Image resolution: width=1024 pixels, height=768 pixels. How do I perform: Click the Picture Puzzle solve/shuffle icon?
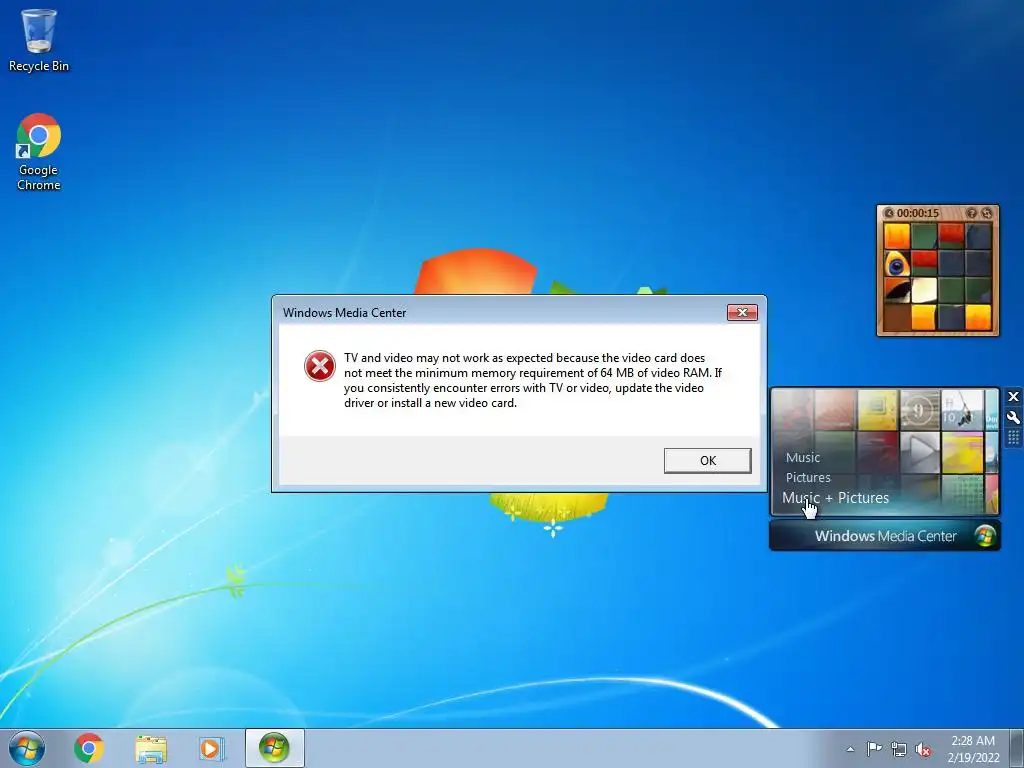987,213
